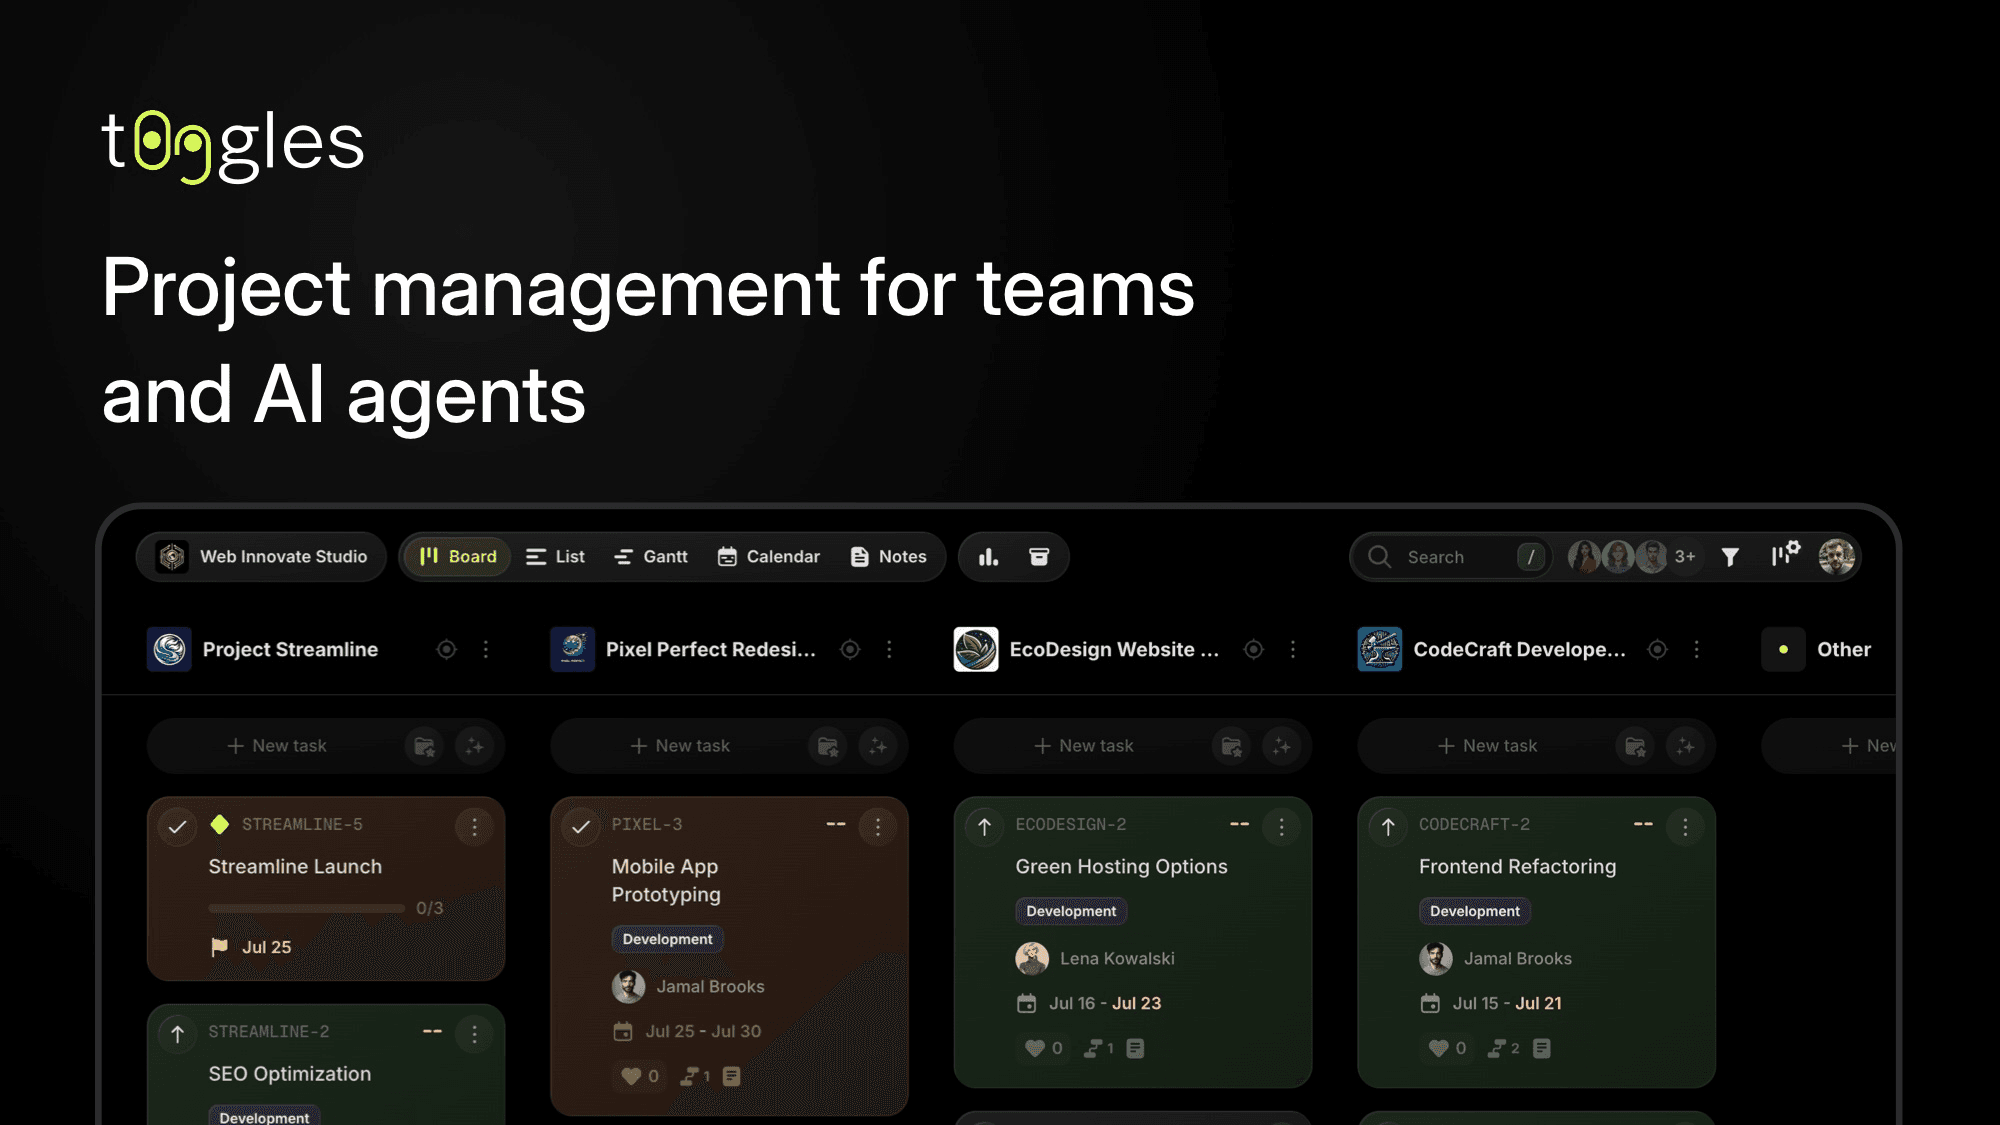Toggle the focus target for EcoDesign Website
The width and height of the screenshot is (2000, 1125).
tap(1254, 650)
